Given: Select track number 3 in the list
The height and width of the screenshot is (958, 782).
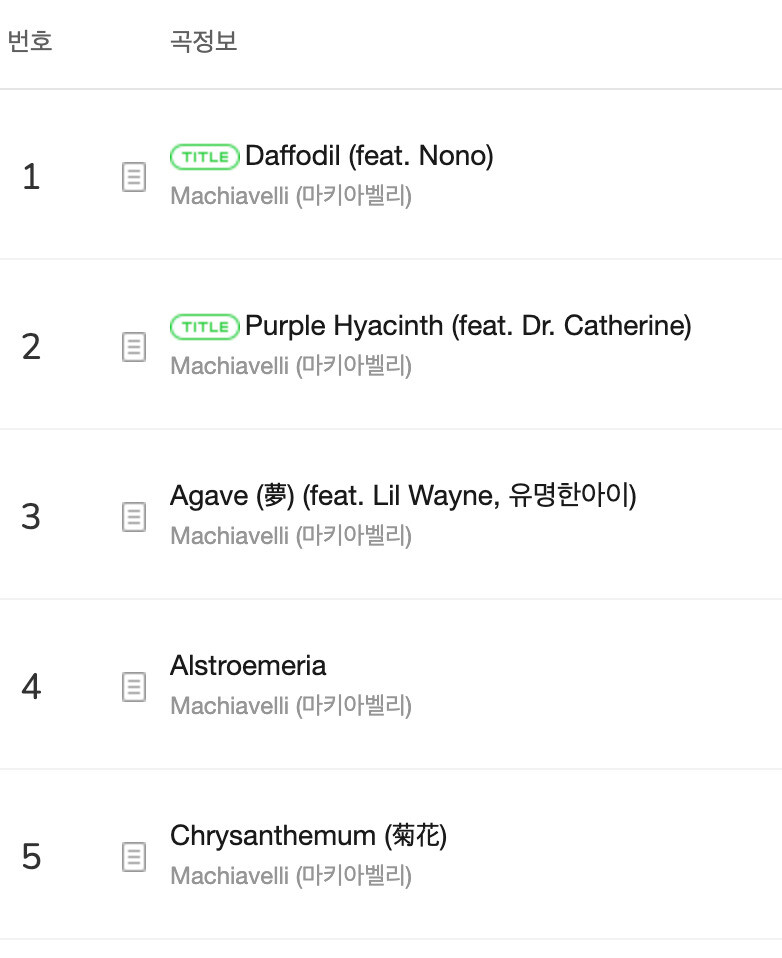Looking at the screenshot, I should point(31,517).
